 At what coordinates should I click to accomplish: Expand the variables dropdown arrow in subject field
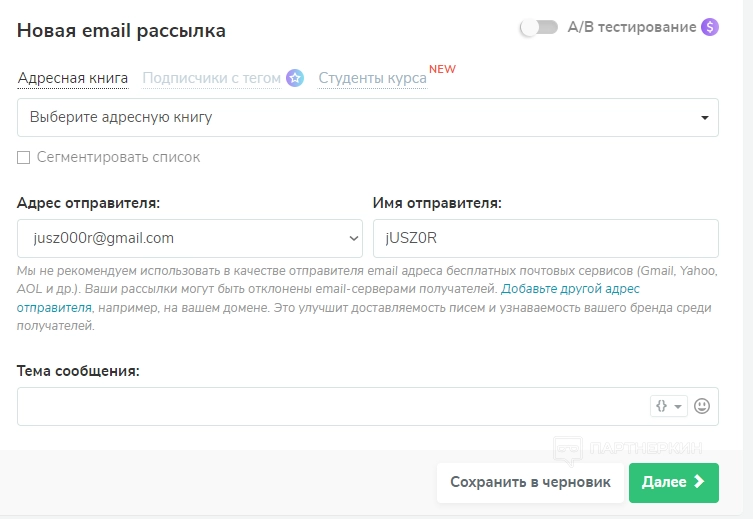coord(678,406)
